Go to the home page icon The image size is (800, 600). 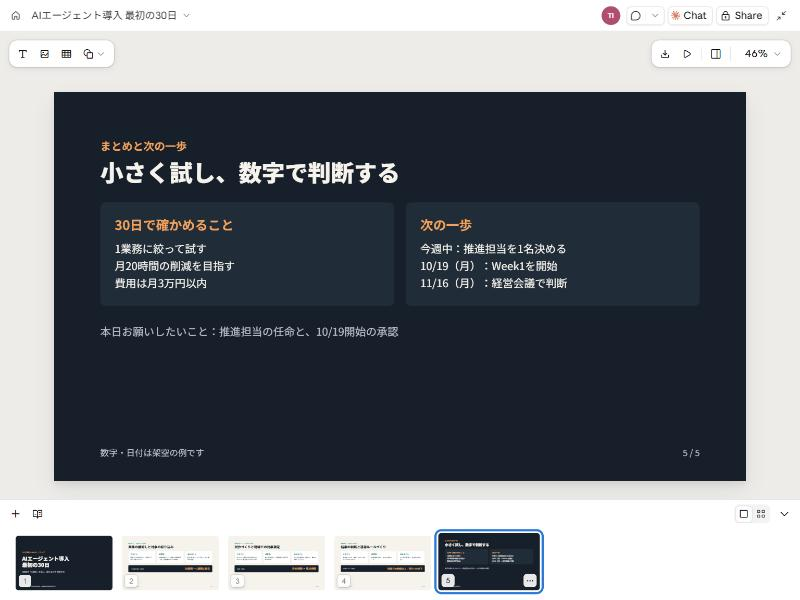click(x=16, y=15)
